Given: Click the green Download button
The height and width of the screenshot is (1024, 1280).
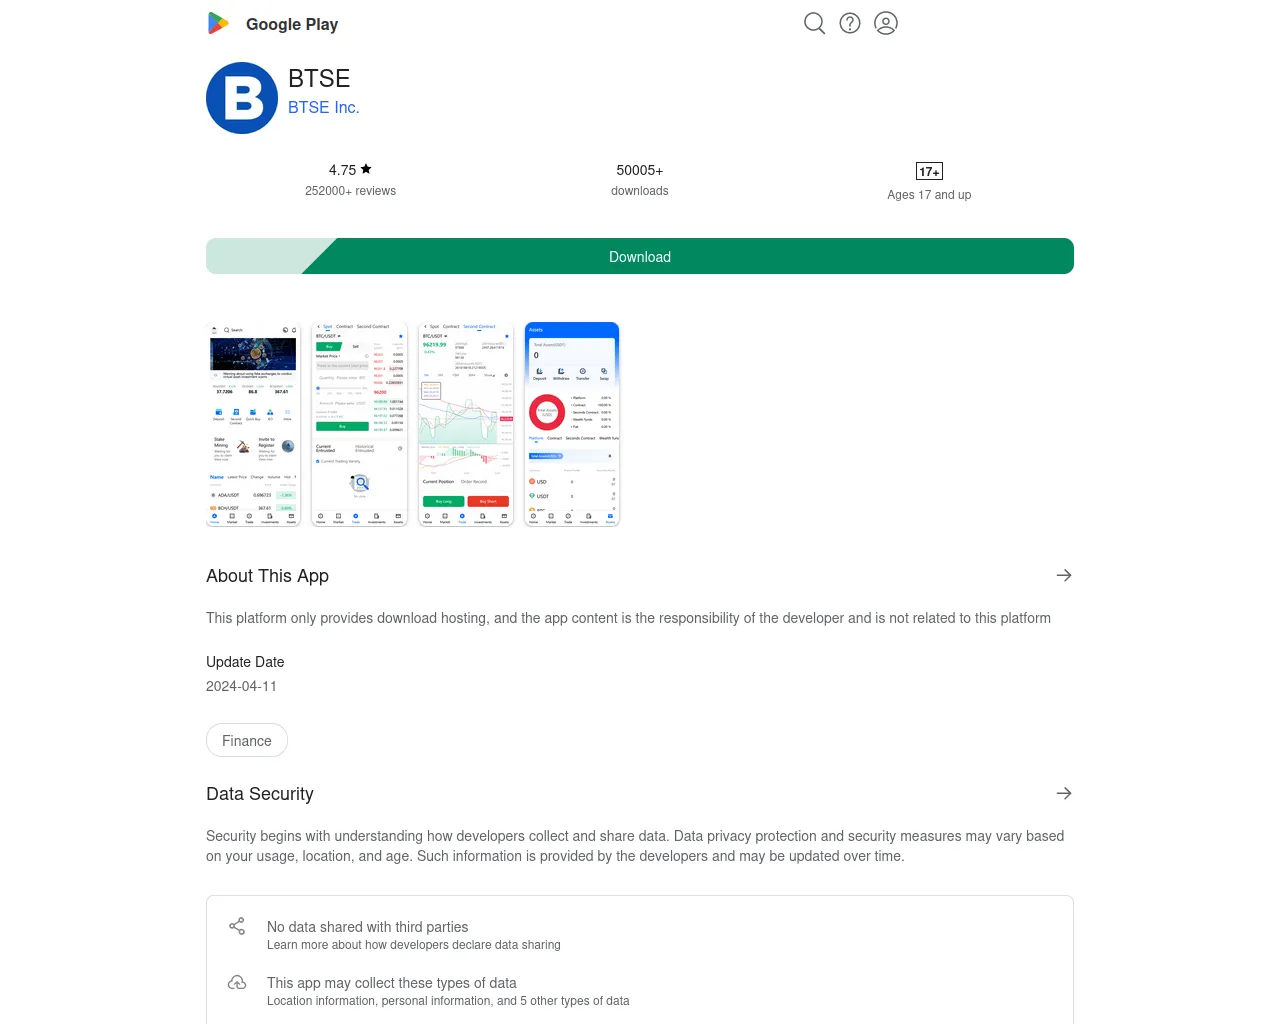Looking at the screenshot, I should [640, 256].
